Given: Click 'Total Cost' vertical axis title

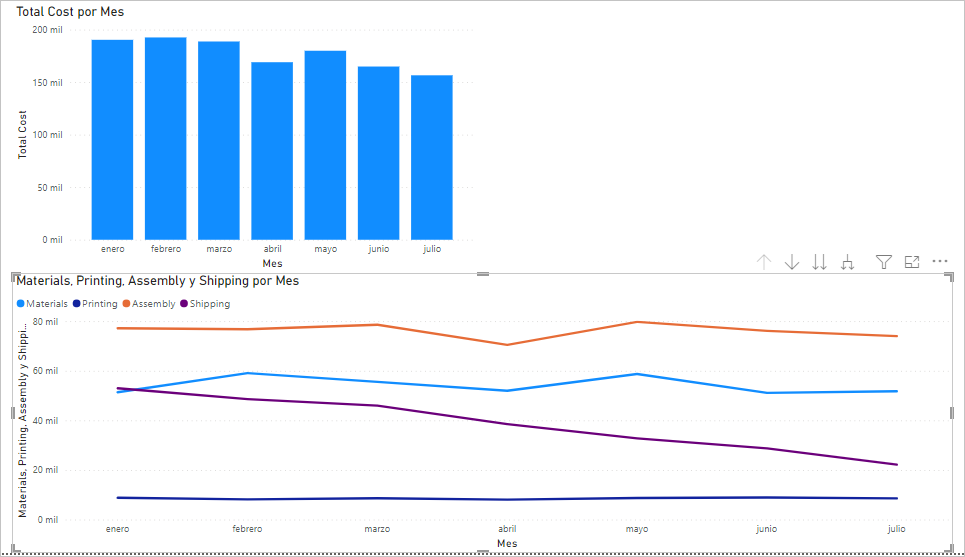Looking at the screenshot, I should [22, 135].
